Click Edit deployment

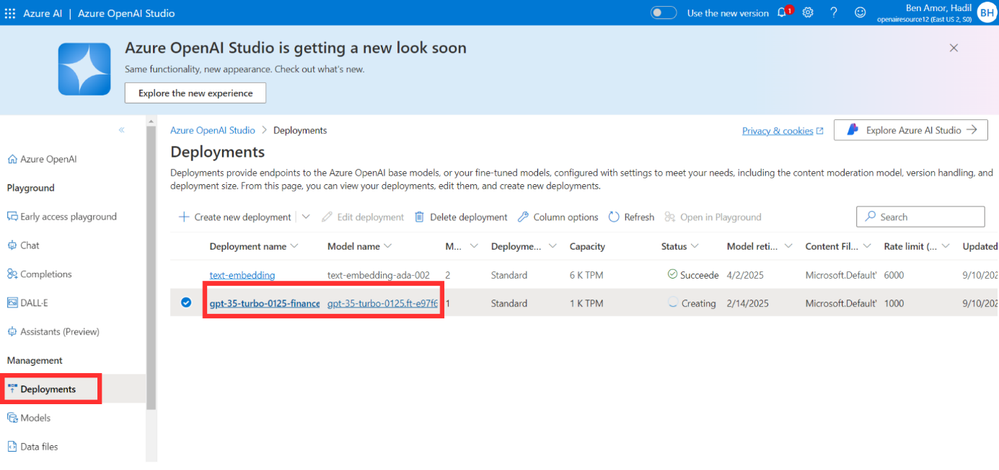pos(363,217)
